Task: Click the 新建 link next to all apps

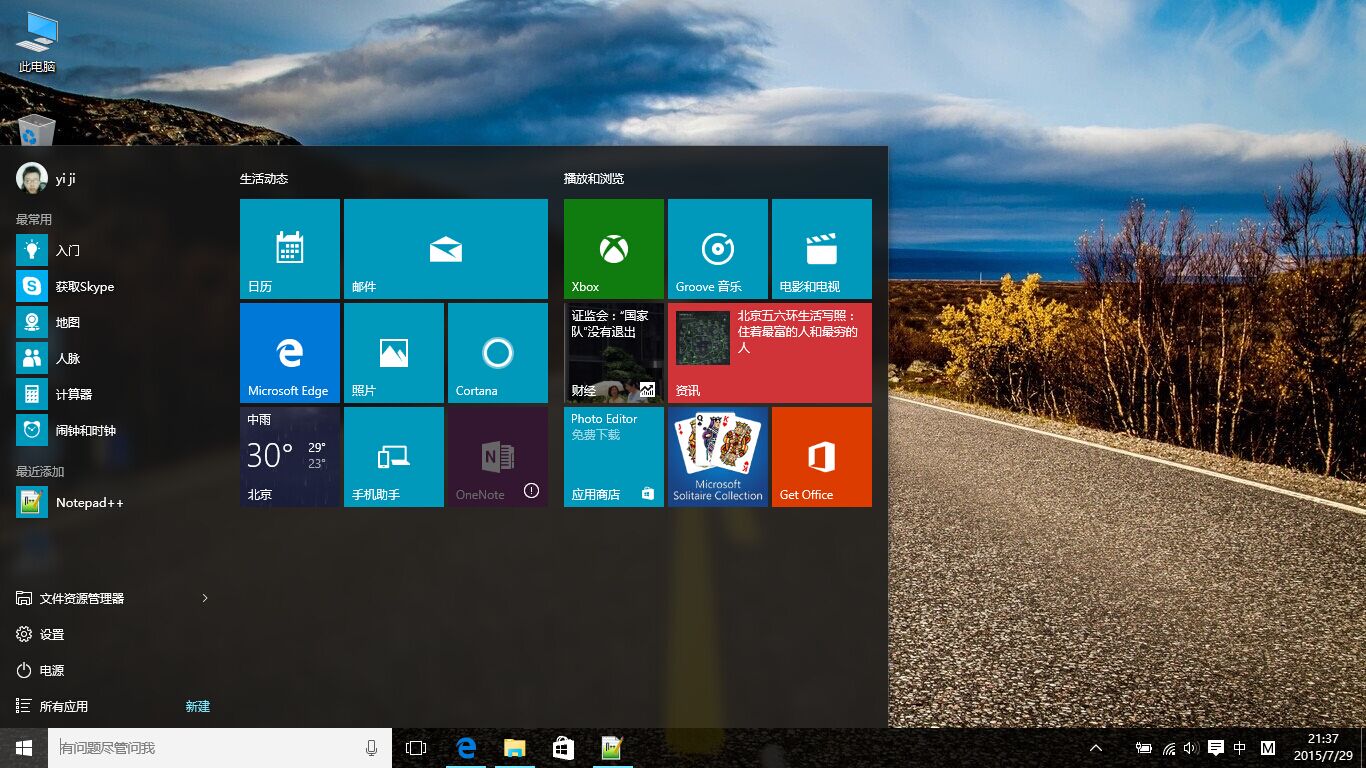Action: click(x=198, y=706)
